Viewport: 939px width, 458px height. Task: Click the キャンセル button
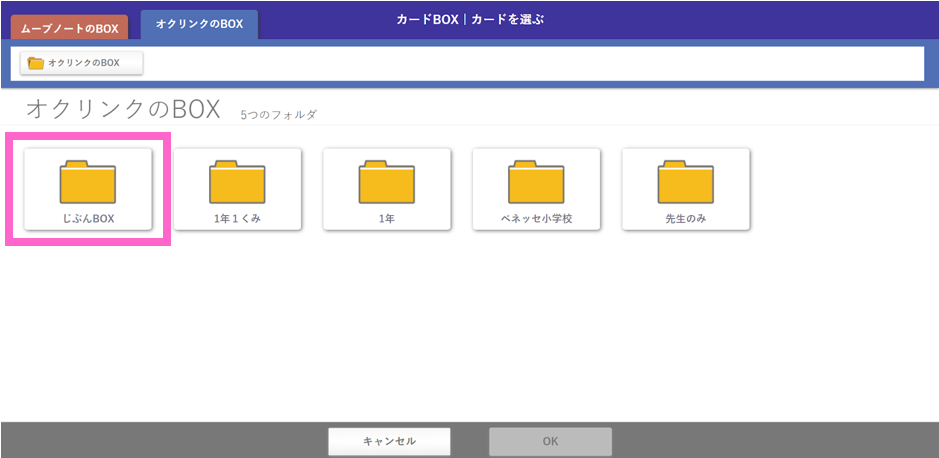coord(389,441)
